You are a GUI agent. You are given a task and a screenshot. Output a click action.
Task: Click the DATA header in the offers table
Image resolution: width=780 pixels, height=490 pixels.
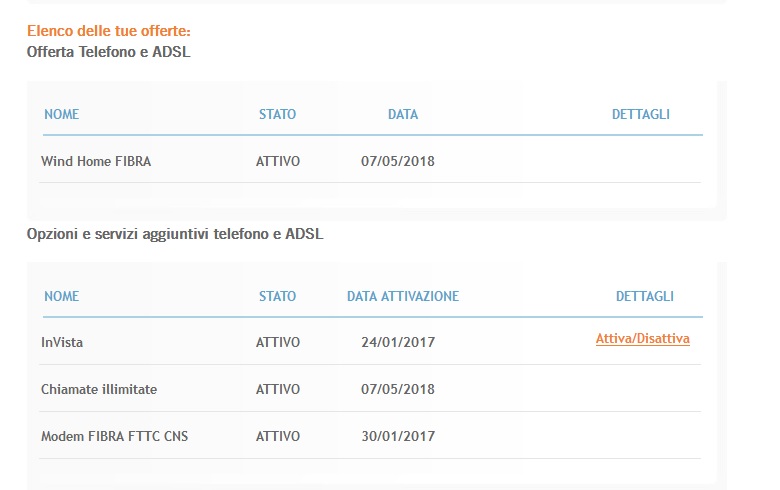(402, 114)
